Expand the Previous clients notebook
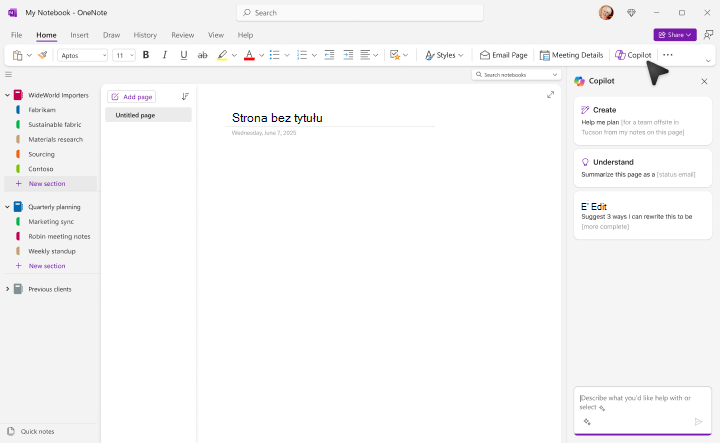720x443 pixels. 7,289
